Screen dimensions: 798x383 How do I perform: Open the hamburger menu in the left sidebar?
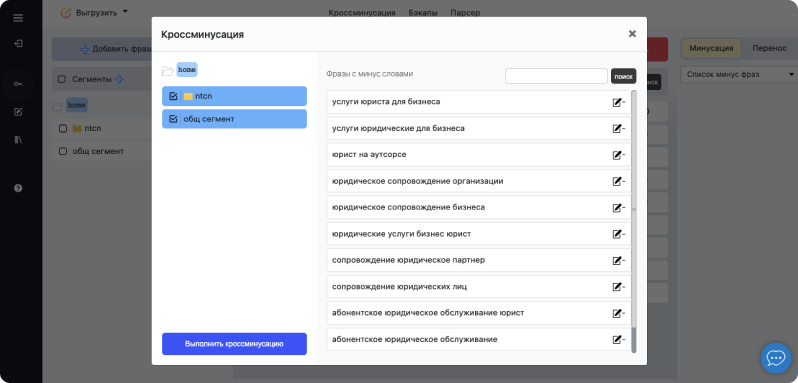point(18,18)
